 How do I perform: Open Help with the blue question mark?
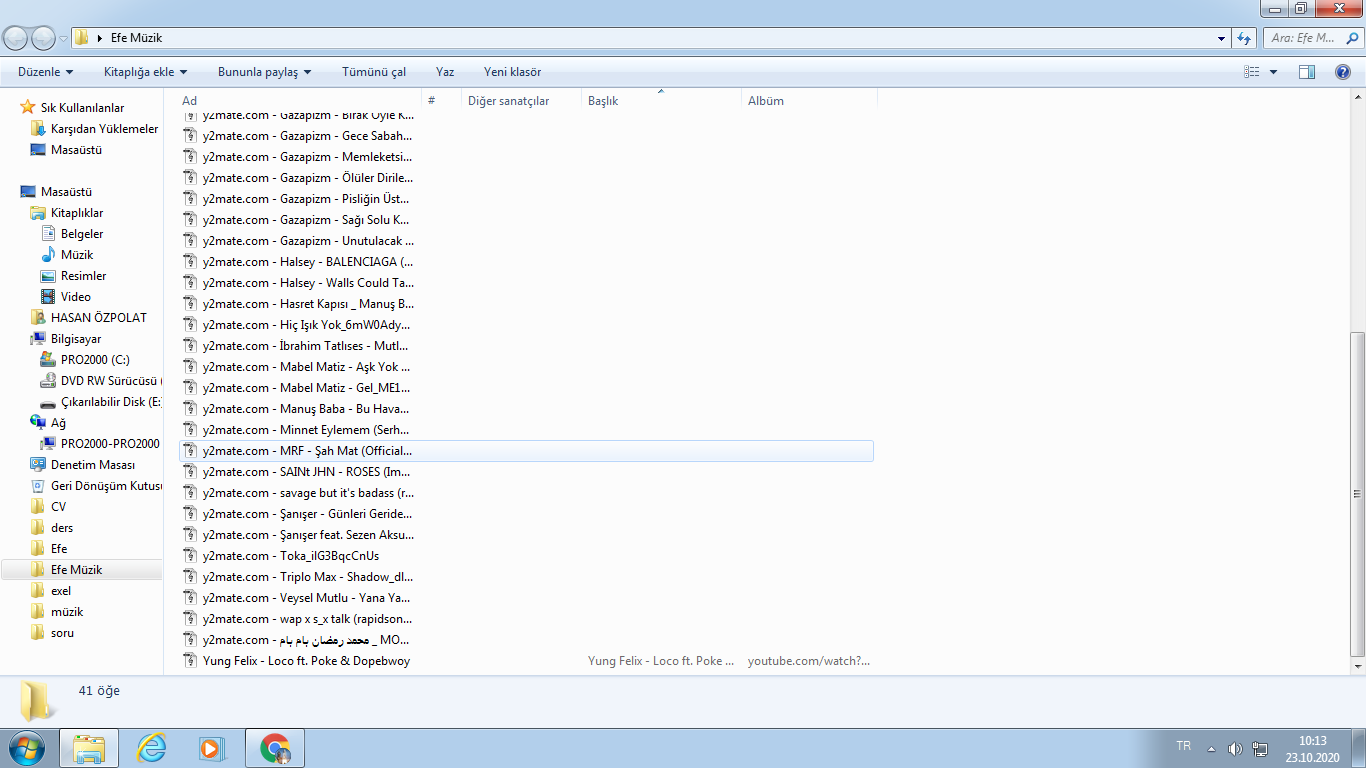coord(1343,72)
